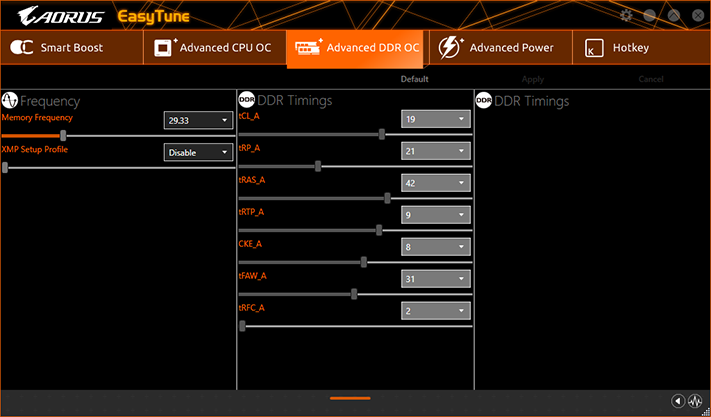Click the Hotkey keyboard icon
Screen dimensions: 711x417
[x=594, y=48]
